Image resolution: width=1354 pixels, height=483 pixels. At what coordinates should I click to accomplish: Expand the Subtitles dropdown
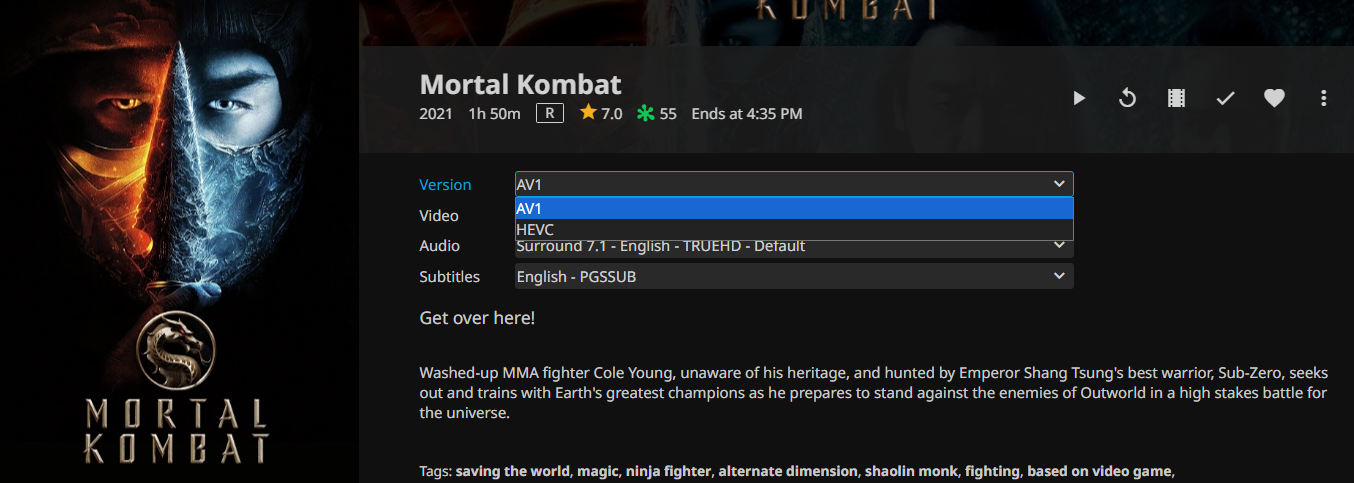pos(793,276)
